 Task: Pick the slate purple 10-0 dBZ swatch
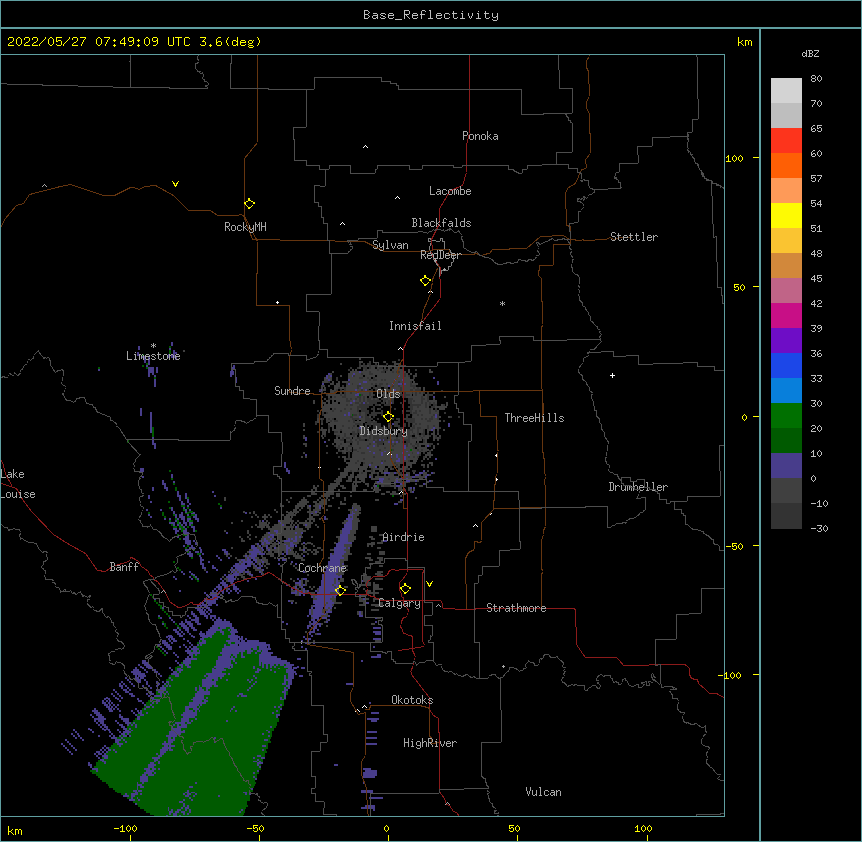coord(786,466)
